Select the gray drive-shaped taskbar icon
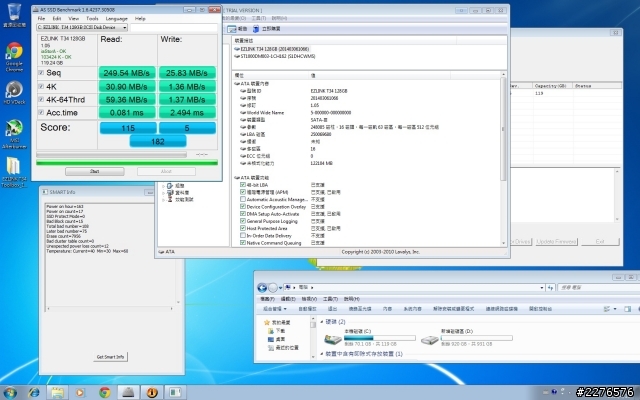This screenshot has width=640, height=400. [x=128, y=393]
